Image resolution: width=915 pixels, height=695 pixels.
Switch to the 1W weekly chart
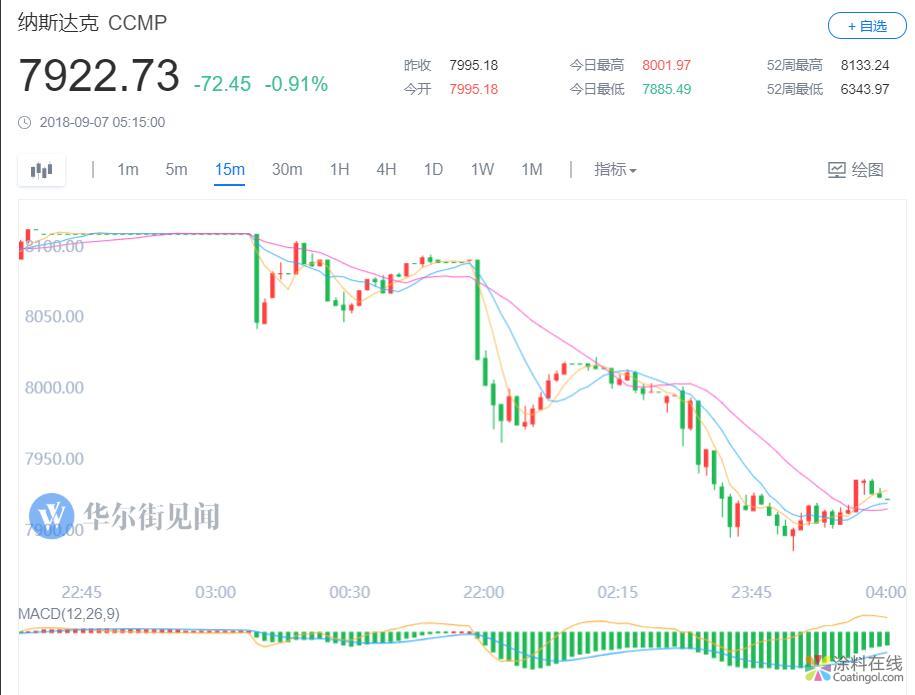click(x=482, y=170)
